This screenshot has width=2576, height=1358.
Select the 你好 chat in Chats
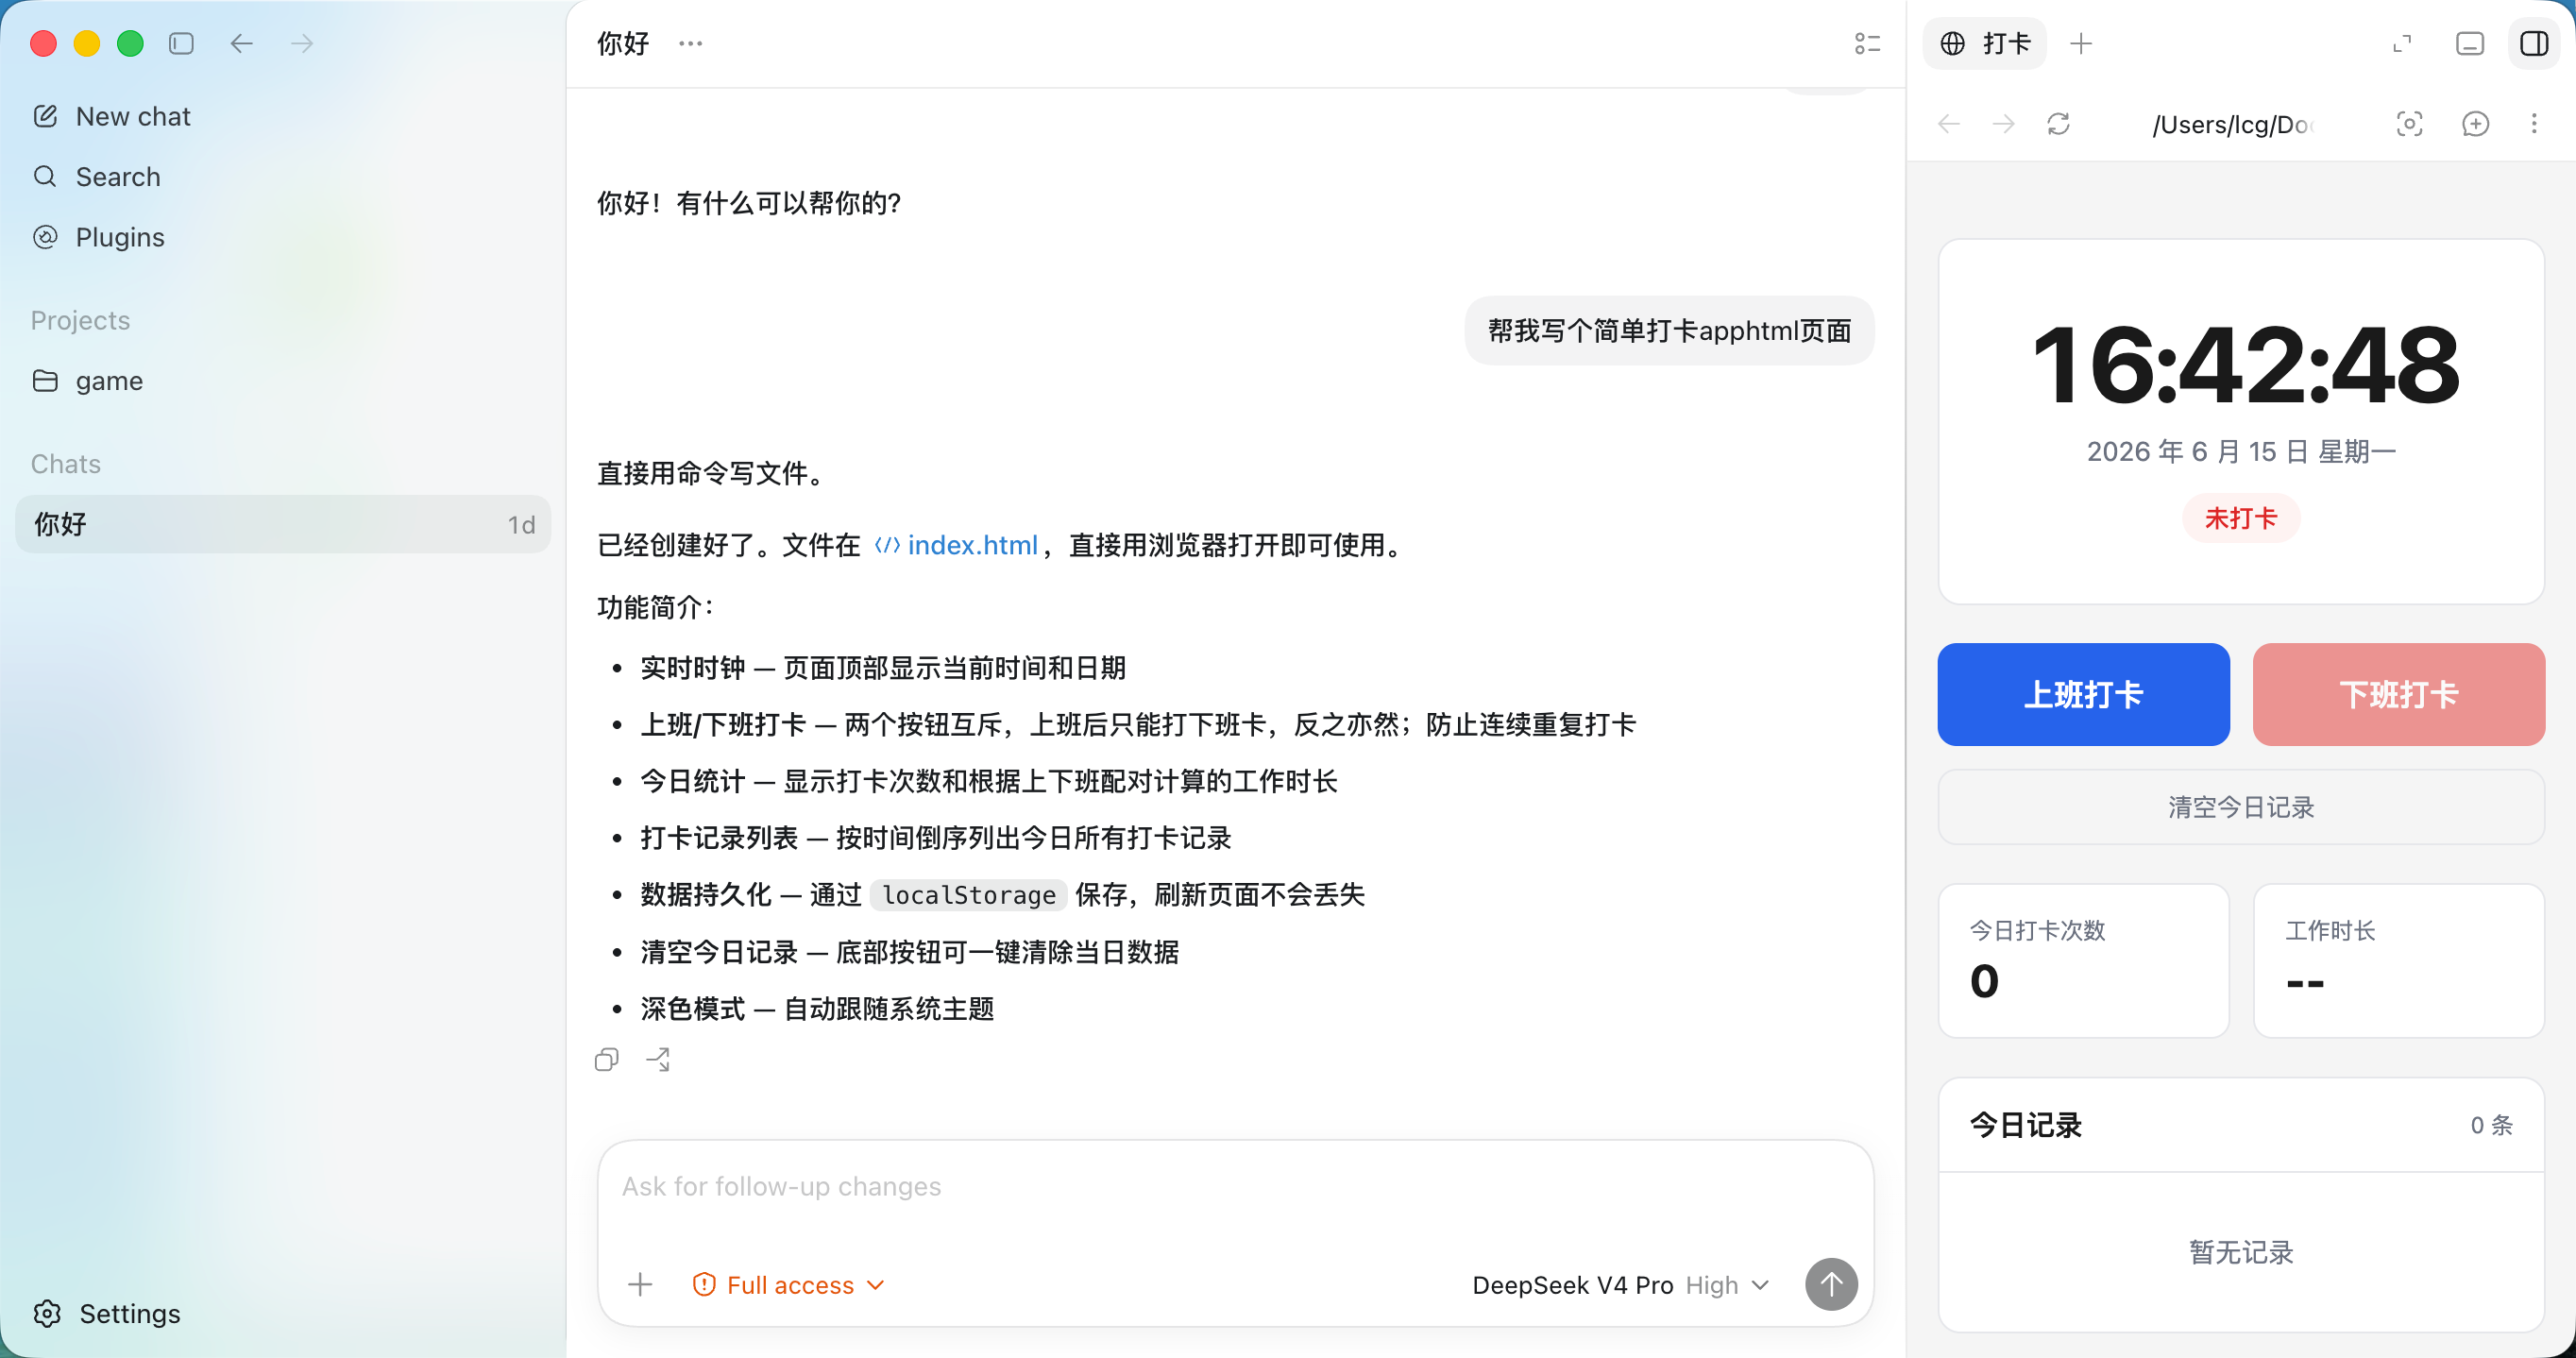click(x=283, y=523)
